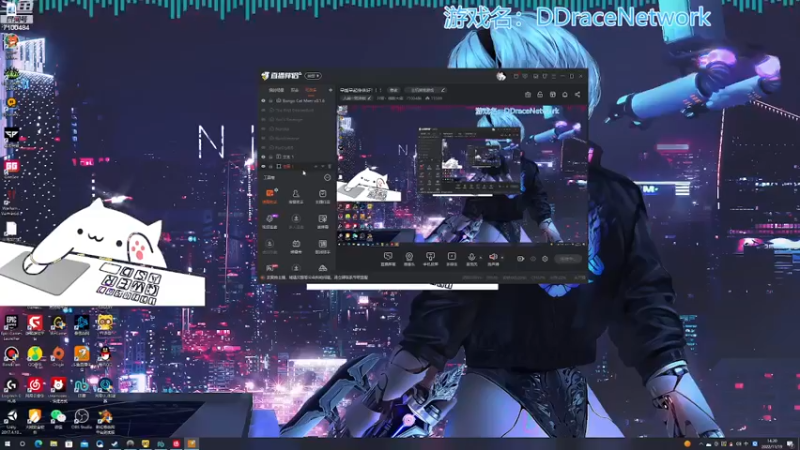Click the bell notification icon in app header
The image size is (800, 450).
coord(565,94)
